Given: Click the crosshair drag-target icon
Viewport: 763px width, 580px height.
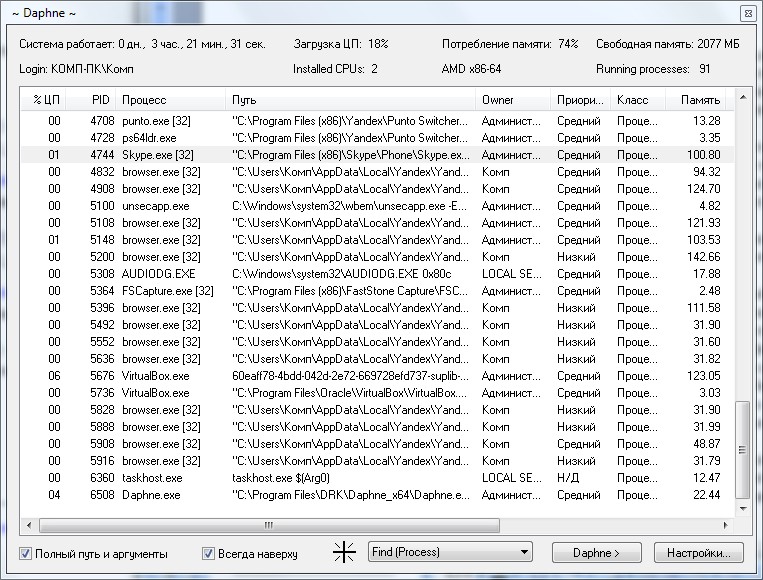Looking at the screenshot, I should (x=344, y=552).
